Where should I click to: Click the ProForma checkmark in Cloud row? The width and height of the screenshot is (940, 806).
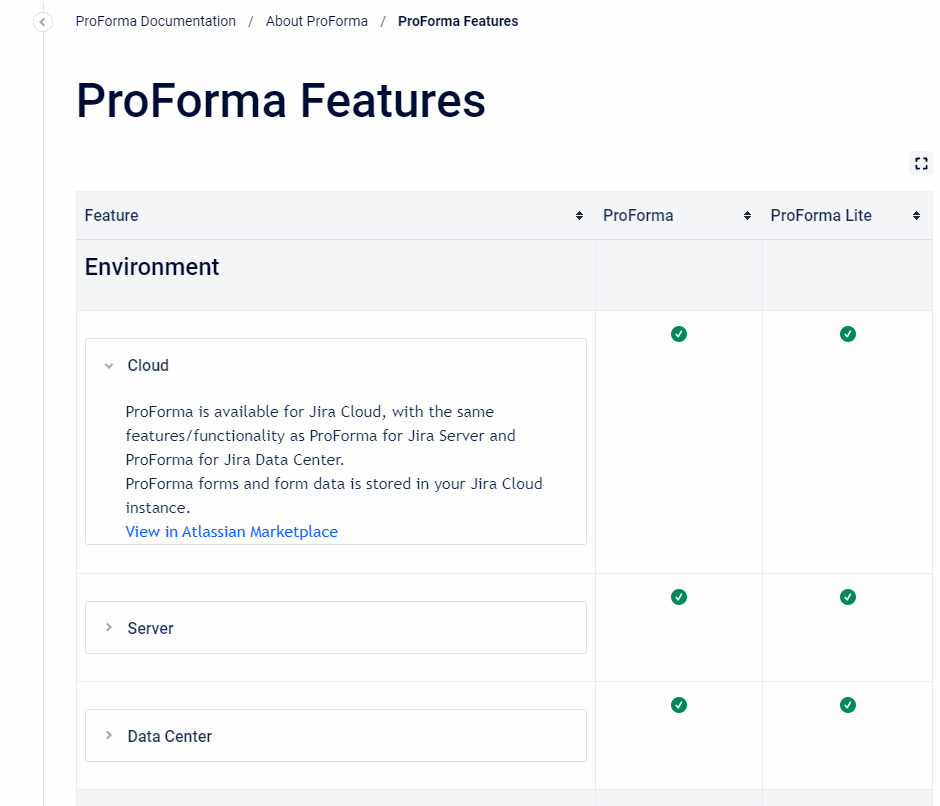point(679,334)
